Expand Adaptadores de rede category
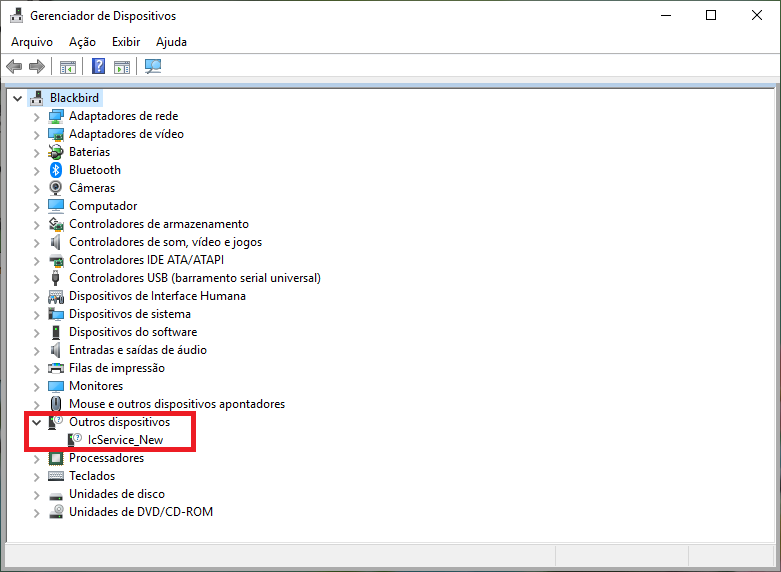781x572 pixels. (x=36, y=117)
